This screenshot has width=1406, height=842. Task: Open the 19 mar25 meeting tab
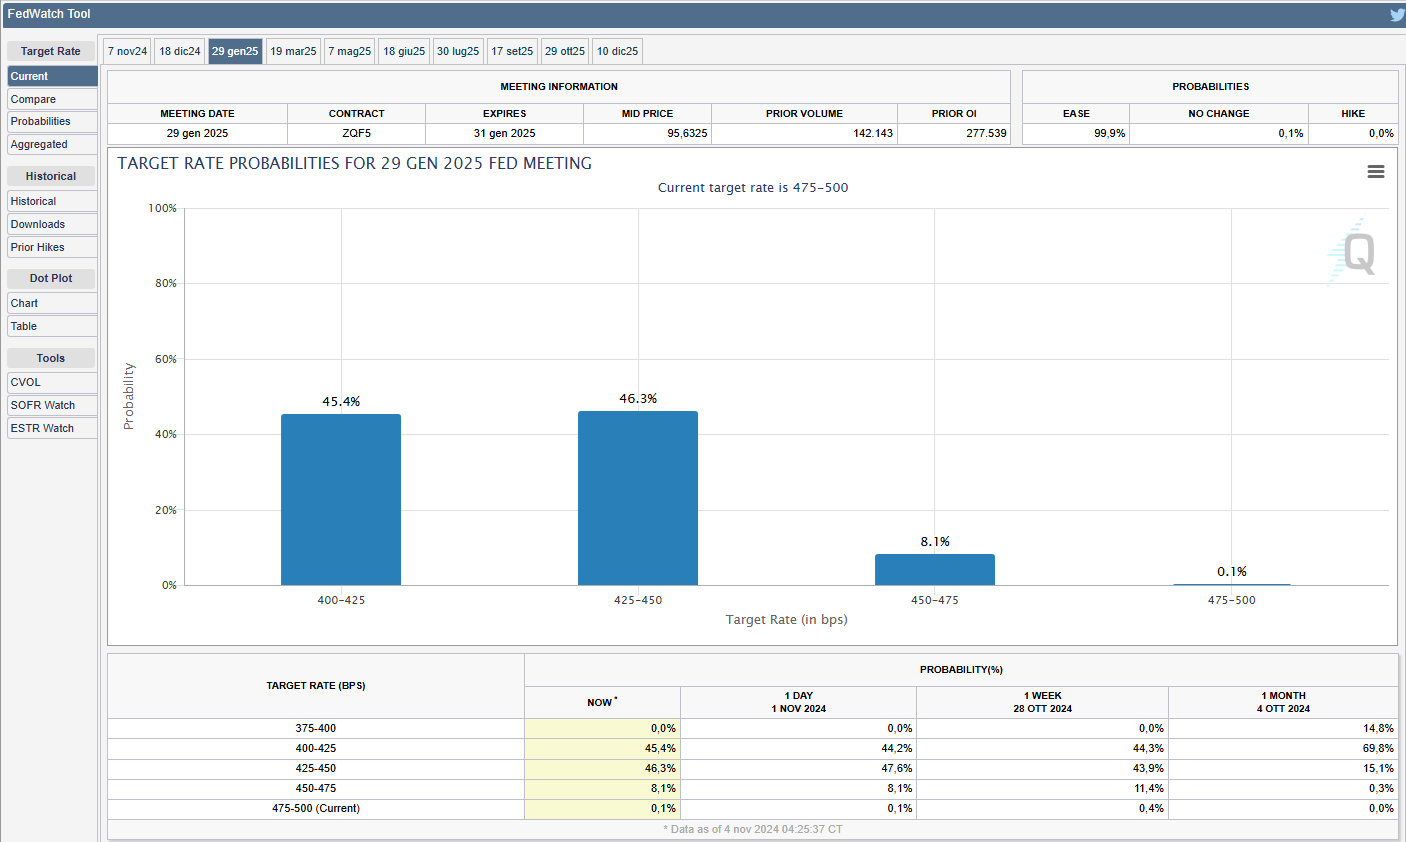coord(293,51)
